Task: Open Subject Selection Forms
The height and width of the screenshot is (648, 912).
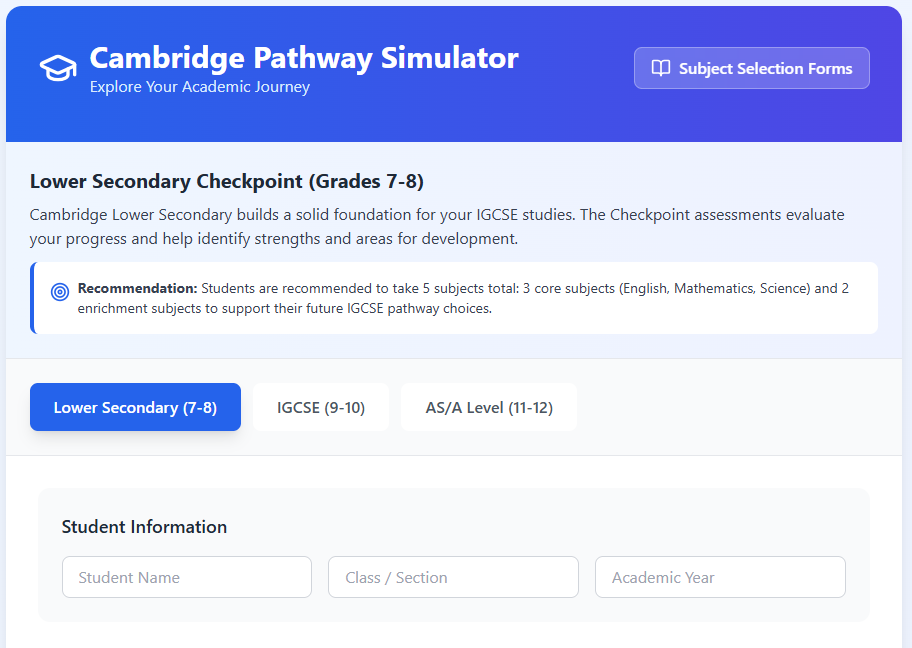Action: tap(751, 68)
